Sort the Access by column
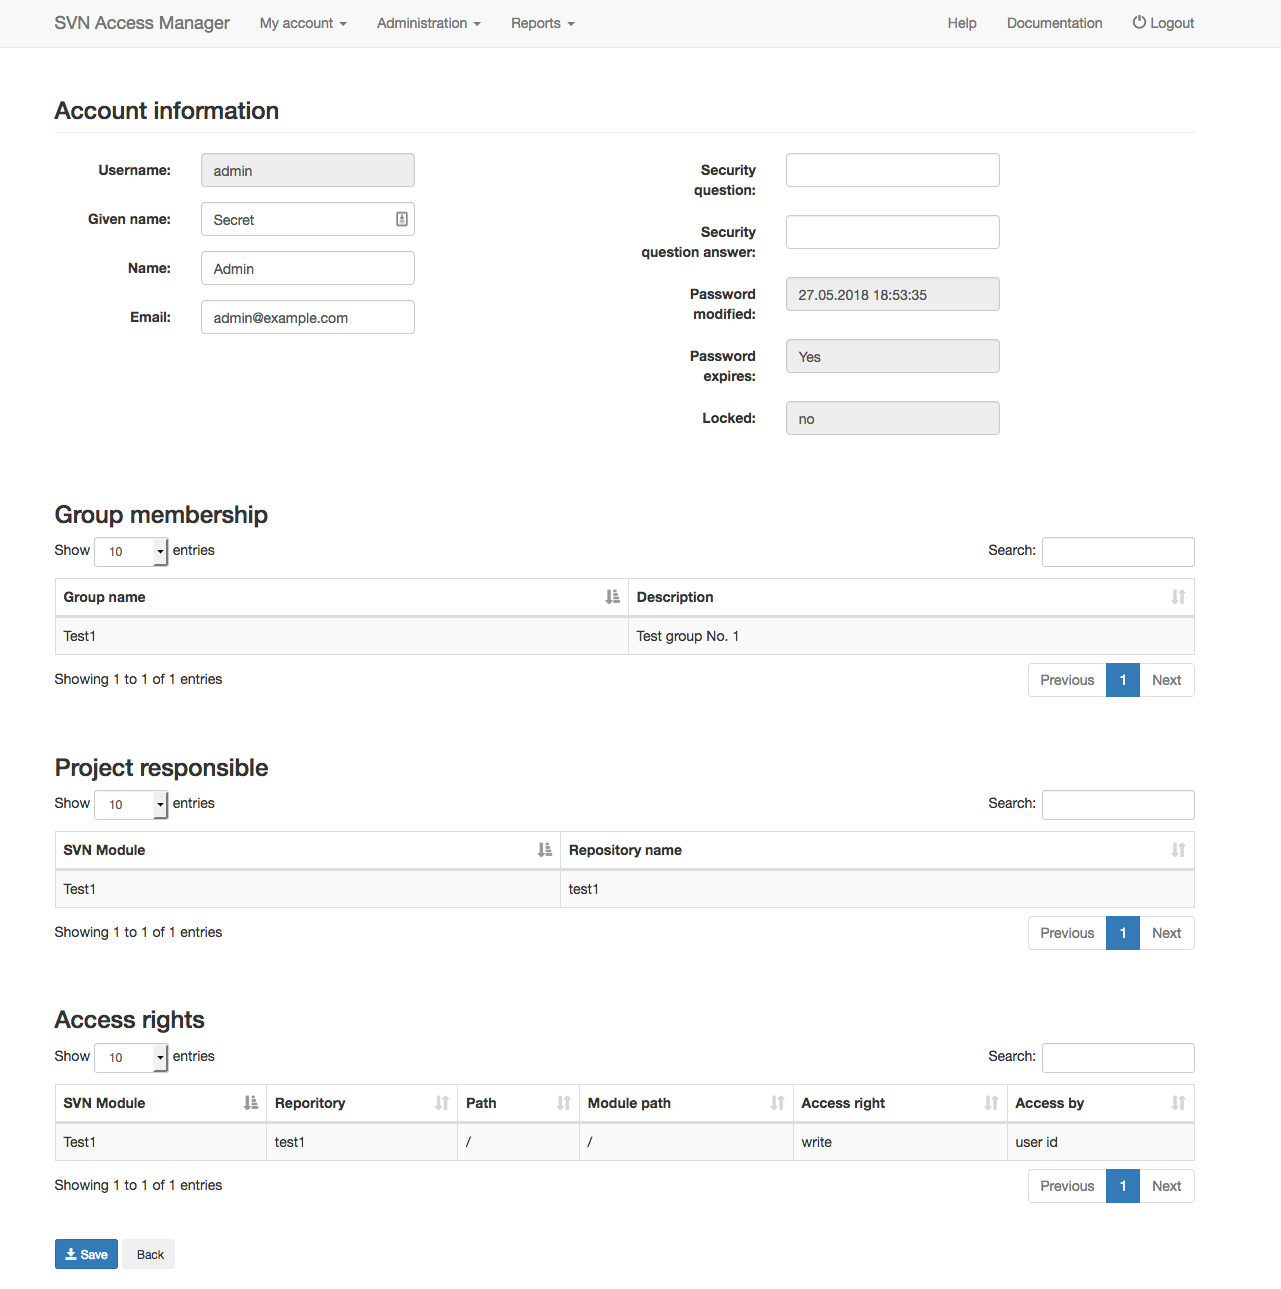 point(1100,1103)
